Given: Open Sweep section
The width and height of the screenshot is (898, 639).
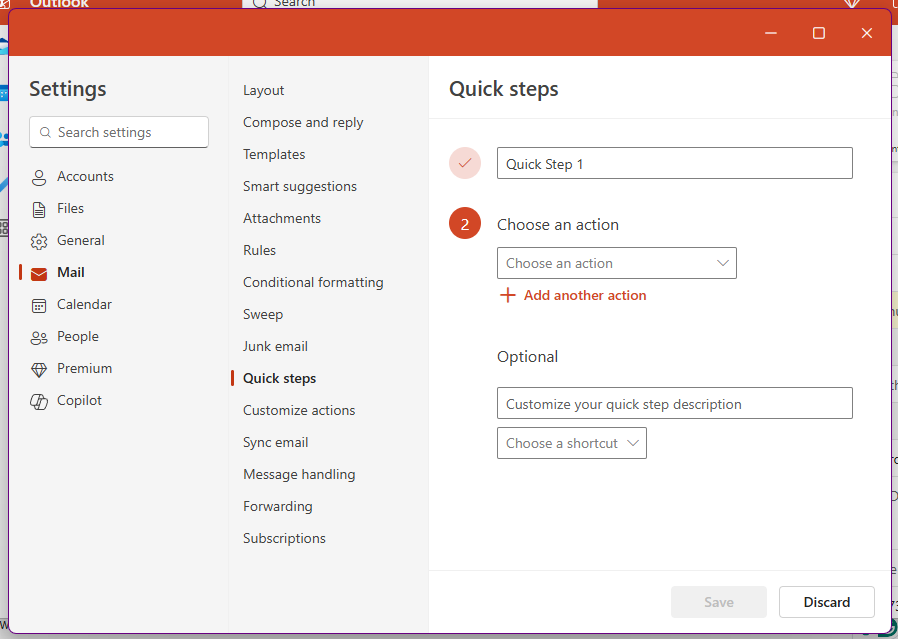Looking at the screenshot, I should [263, 315].
